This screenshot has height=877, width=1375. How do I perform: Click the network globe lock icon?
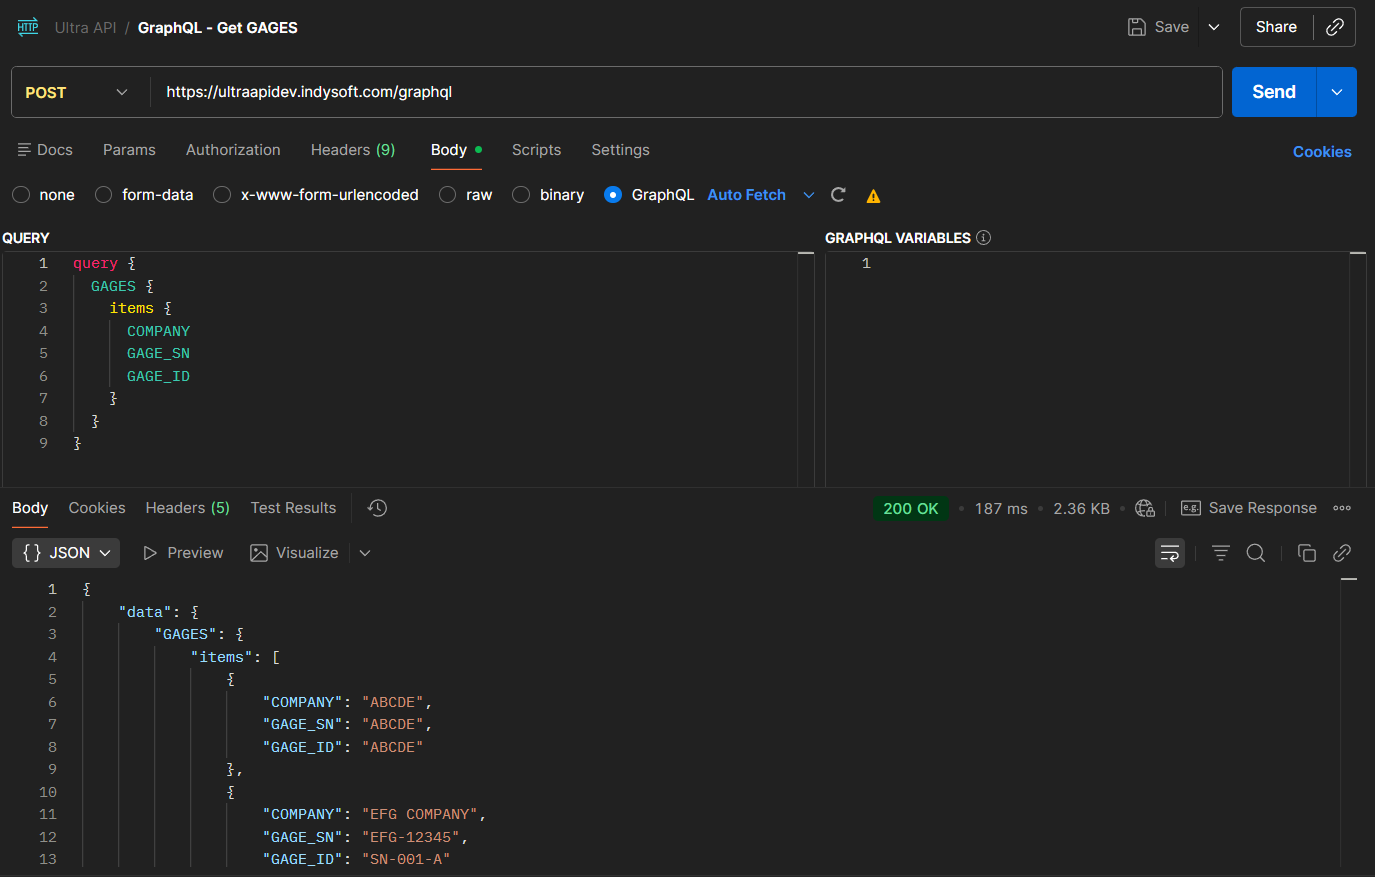(x=1145, y=508)
